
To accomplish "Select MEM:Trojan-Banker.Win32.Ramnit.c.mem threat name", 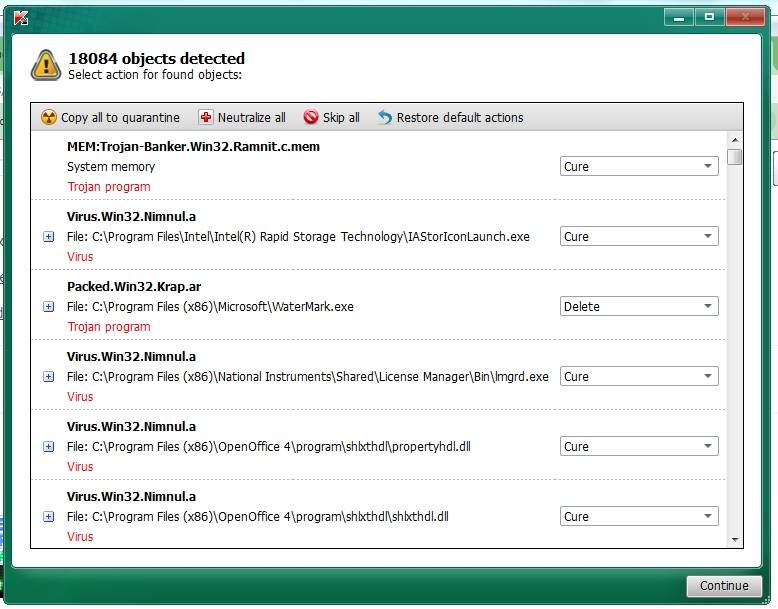I will pos(194,147).
